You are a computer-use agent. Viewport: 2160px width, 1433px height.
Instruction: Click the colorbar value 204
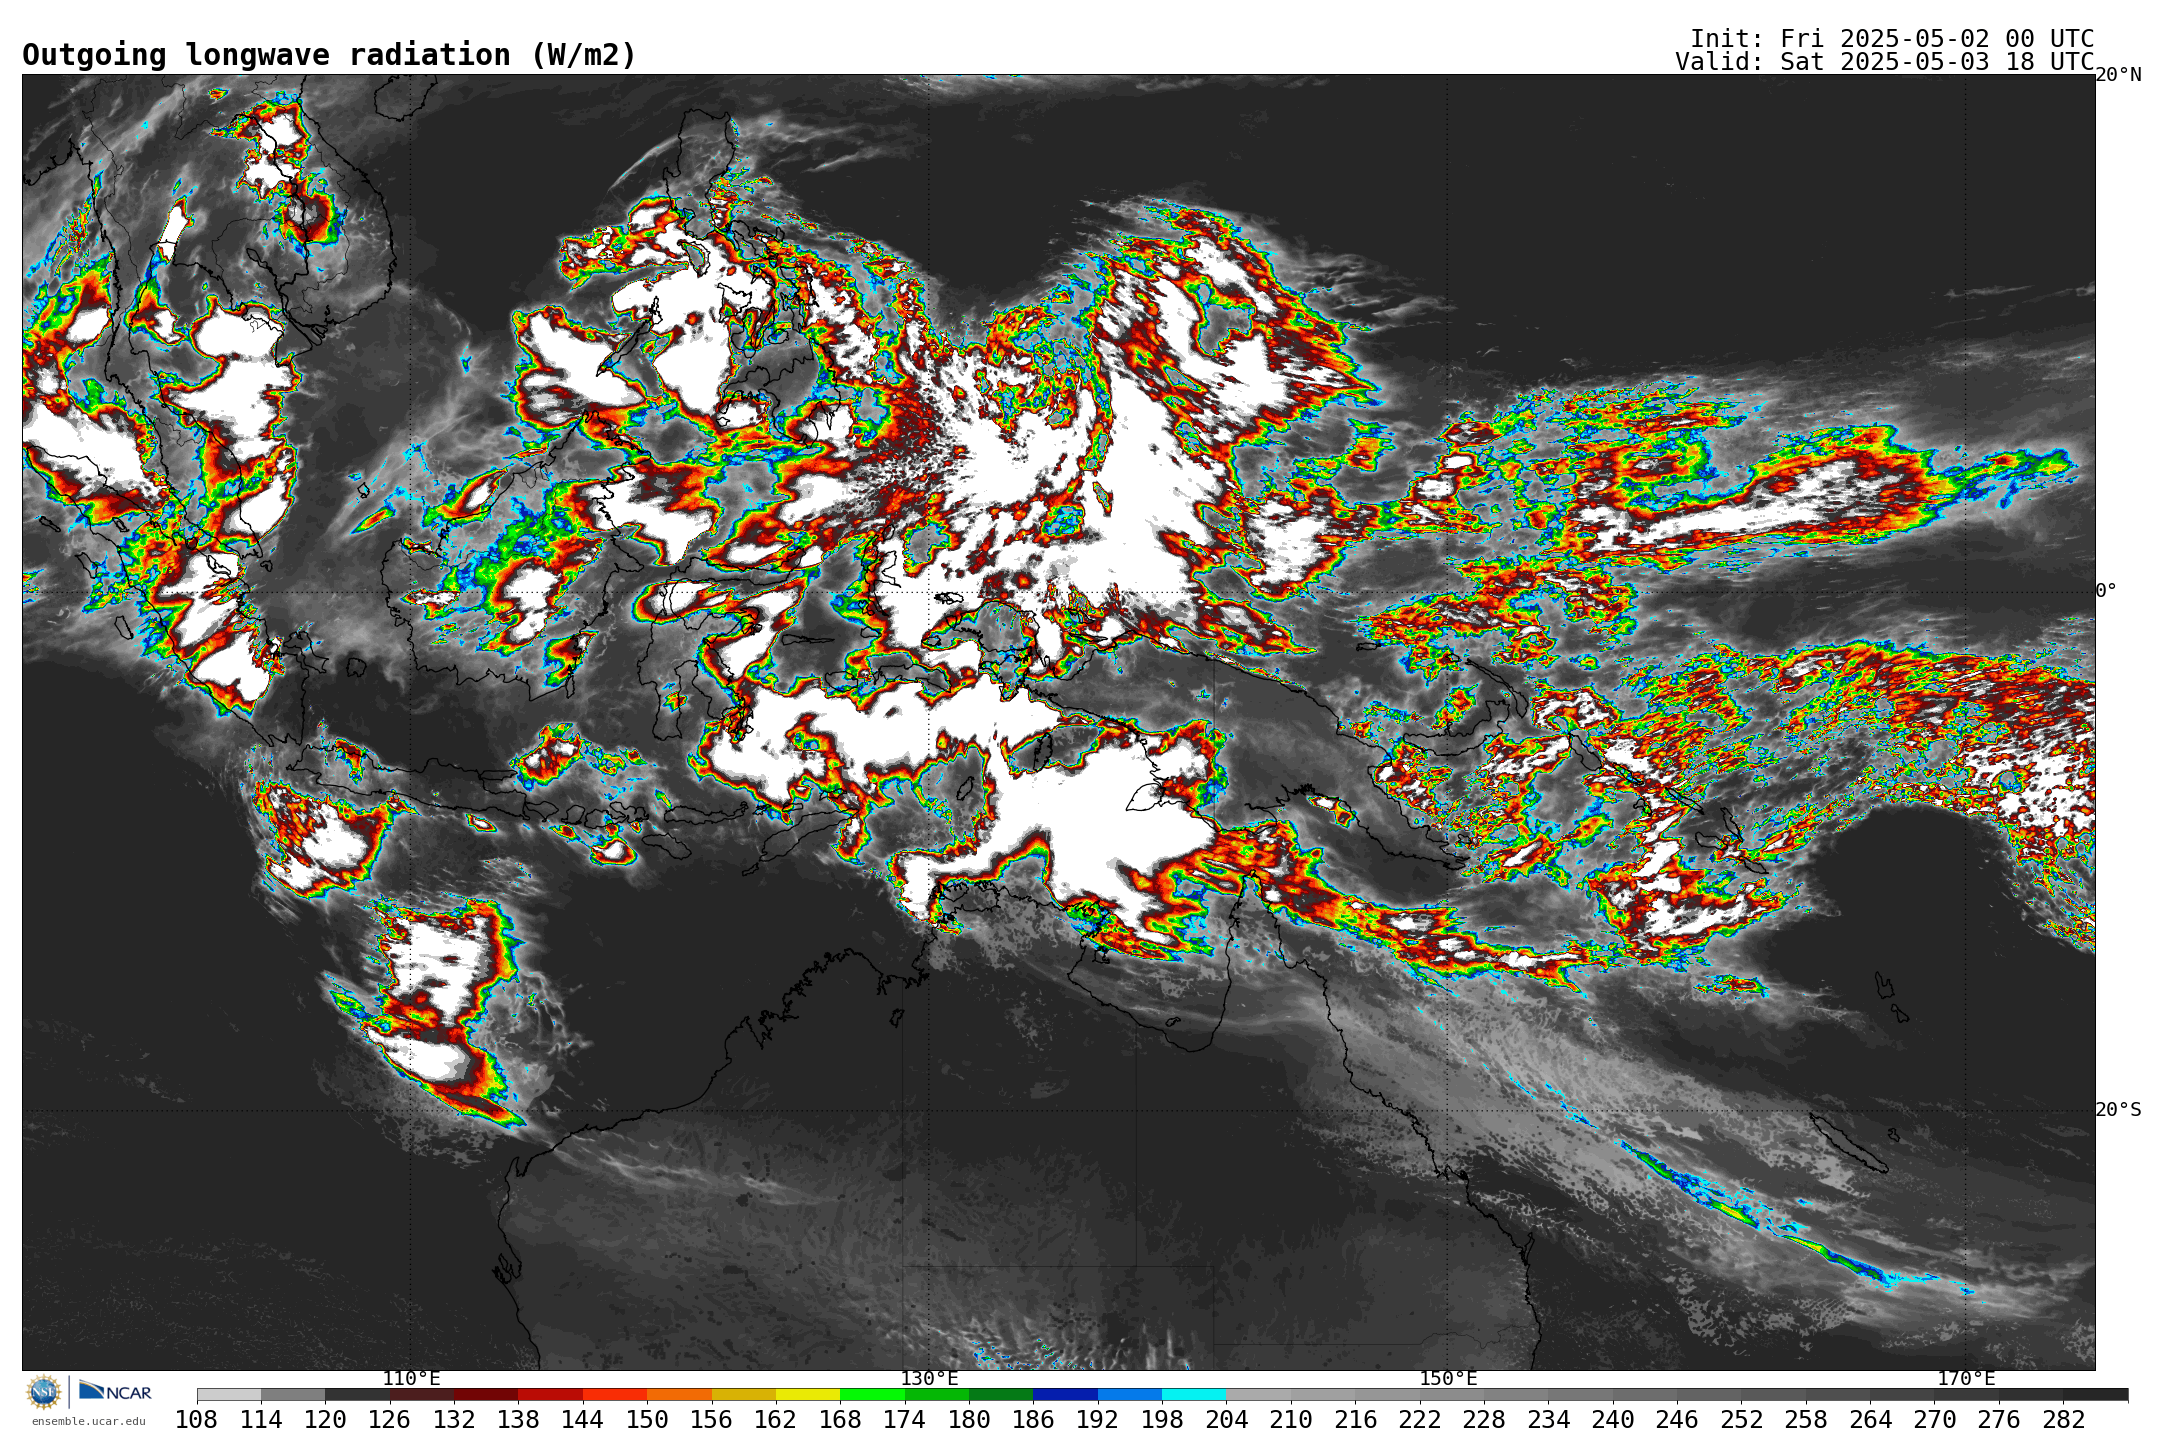pos(1226,1420)
